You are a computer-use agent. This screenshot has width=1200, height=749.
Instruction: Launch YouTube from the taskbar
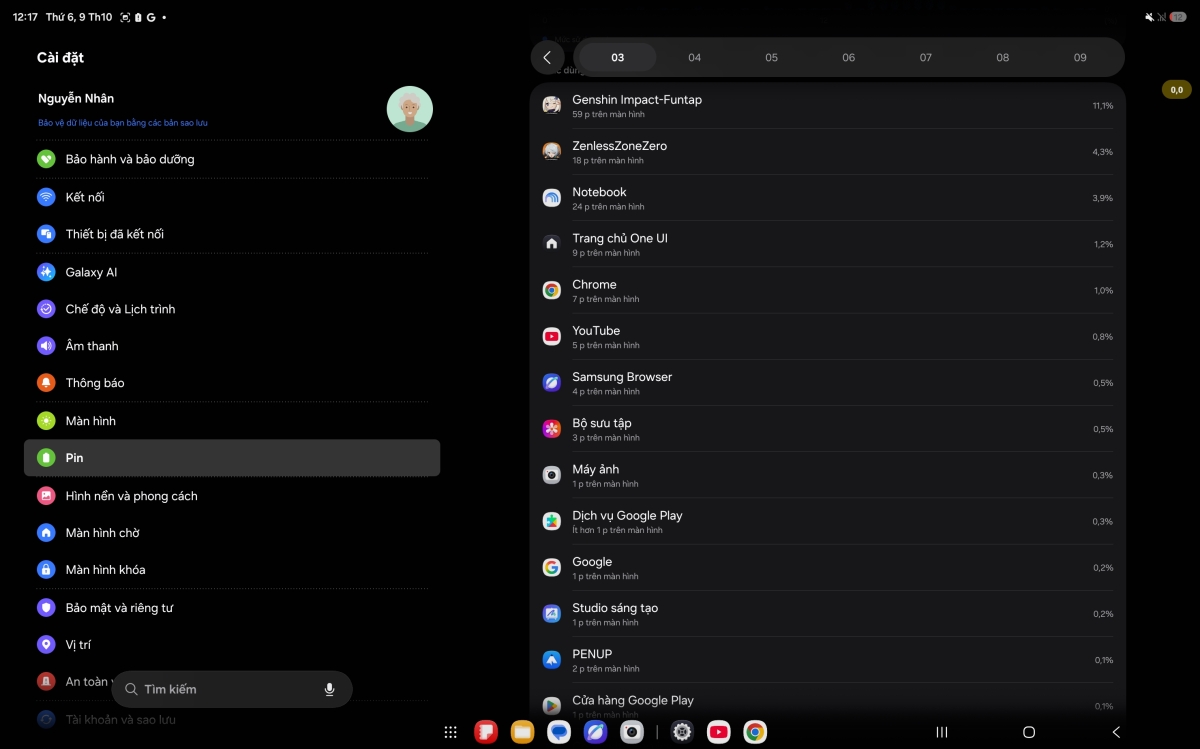pos(718,733)
